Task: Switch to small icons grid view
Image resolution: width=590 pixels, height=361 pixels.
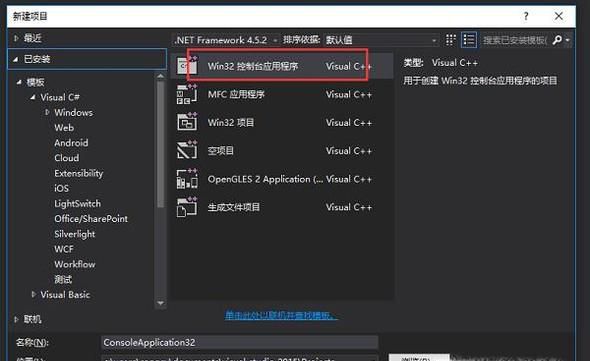Action: point(450,40)
